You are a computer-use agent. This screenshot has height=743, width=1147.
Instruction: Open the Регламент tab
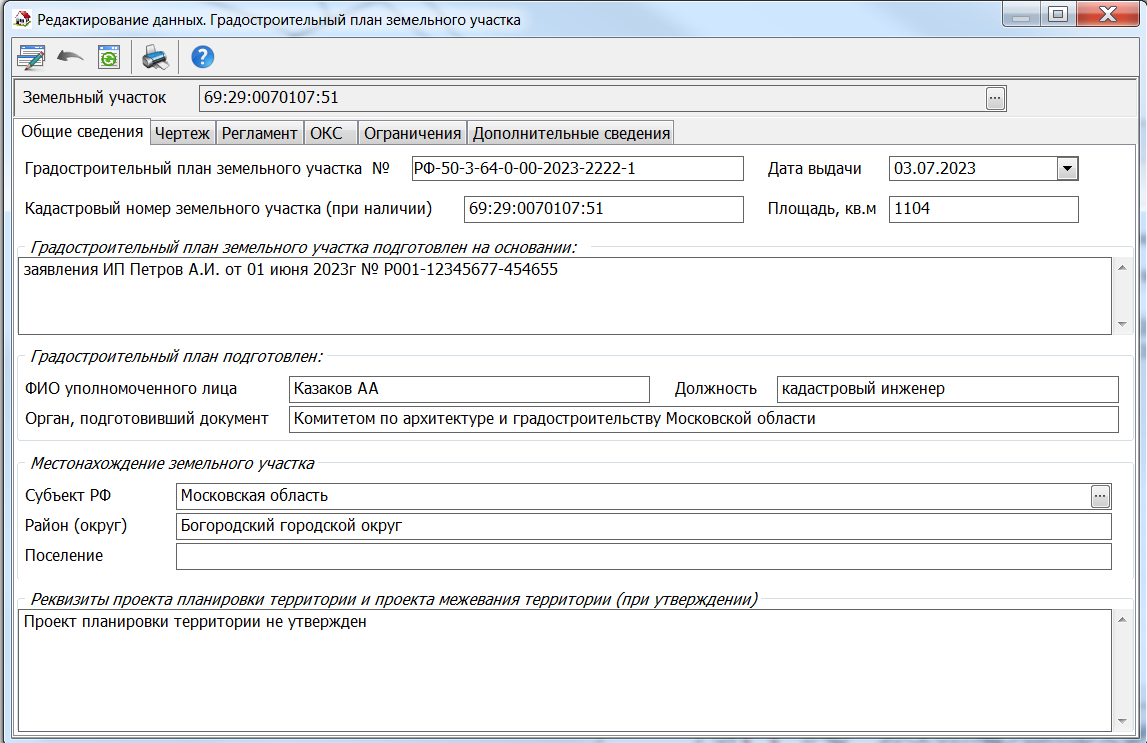pos(259,131)
